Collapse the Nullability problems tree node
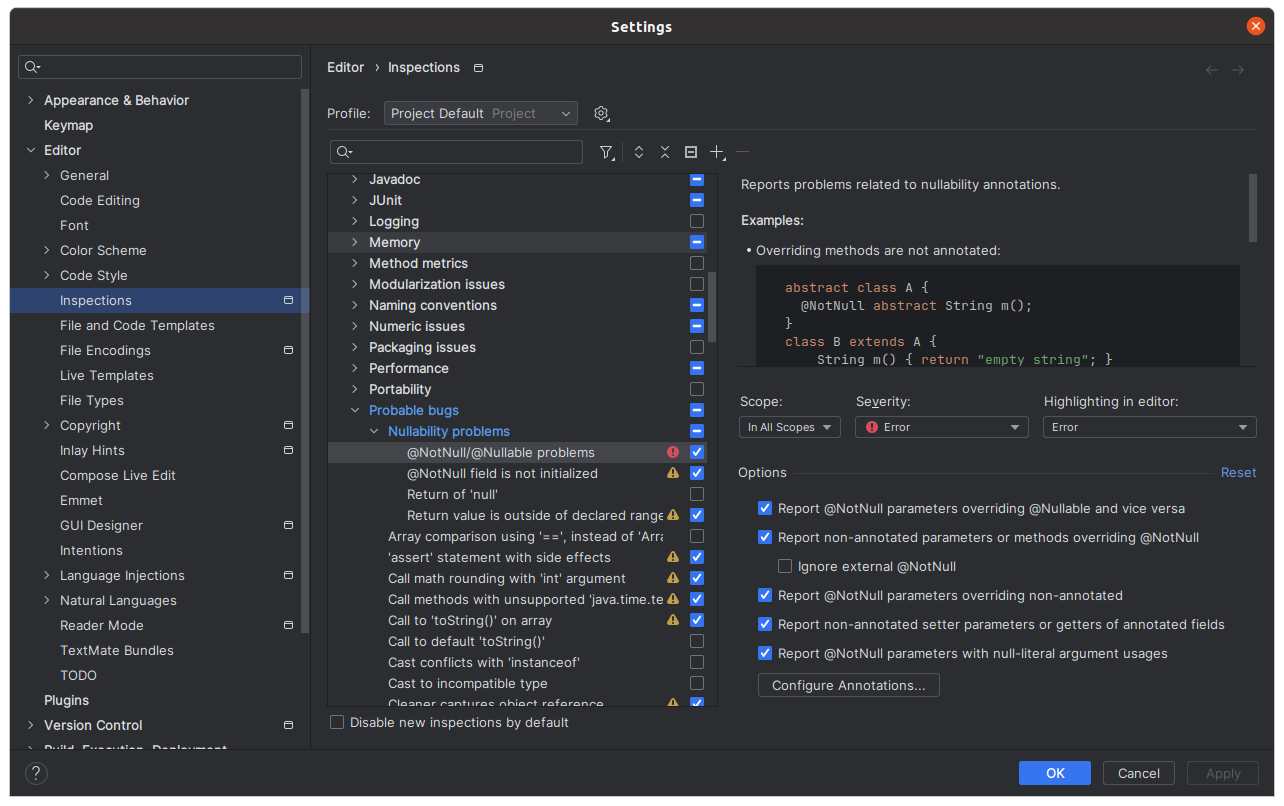This screenshot has height=806, width=1284. coord(374,431)
